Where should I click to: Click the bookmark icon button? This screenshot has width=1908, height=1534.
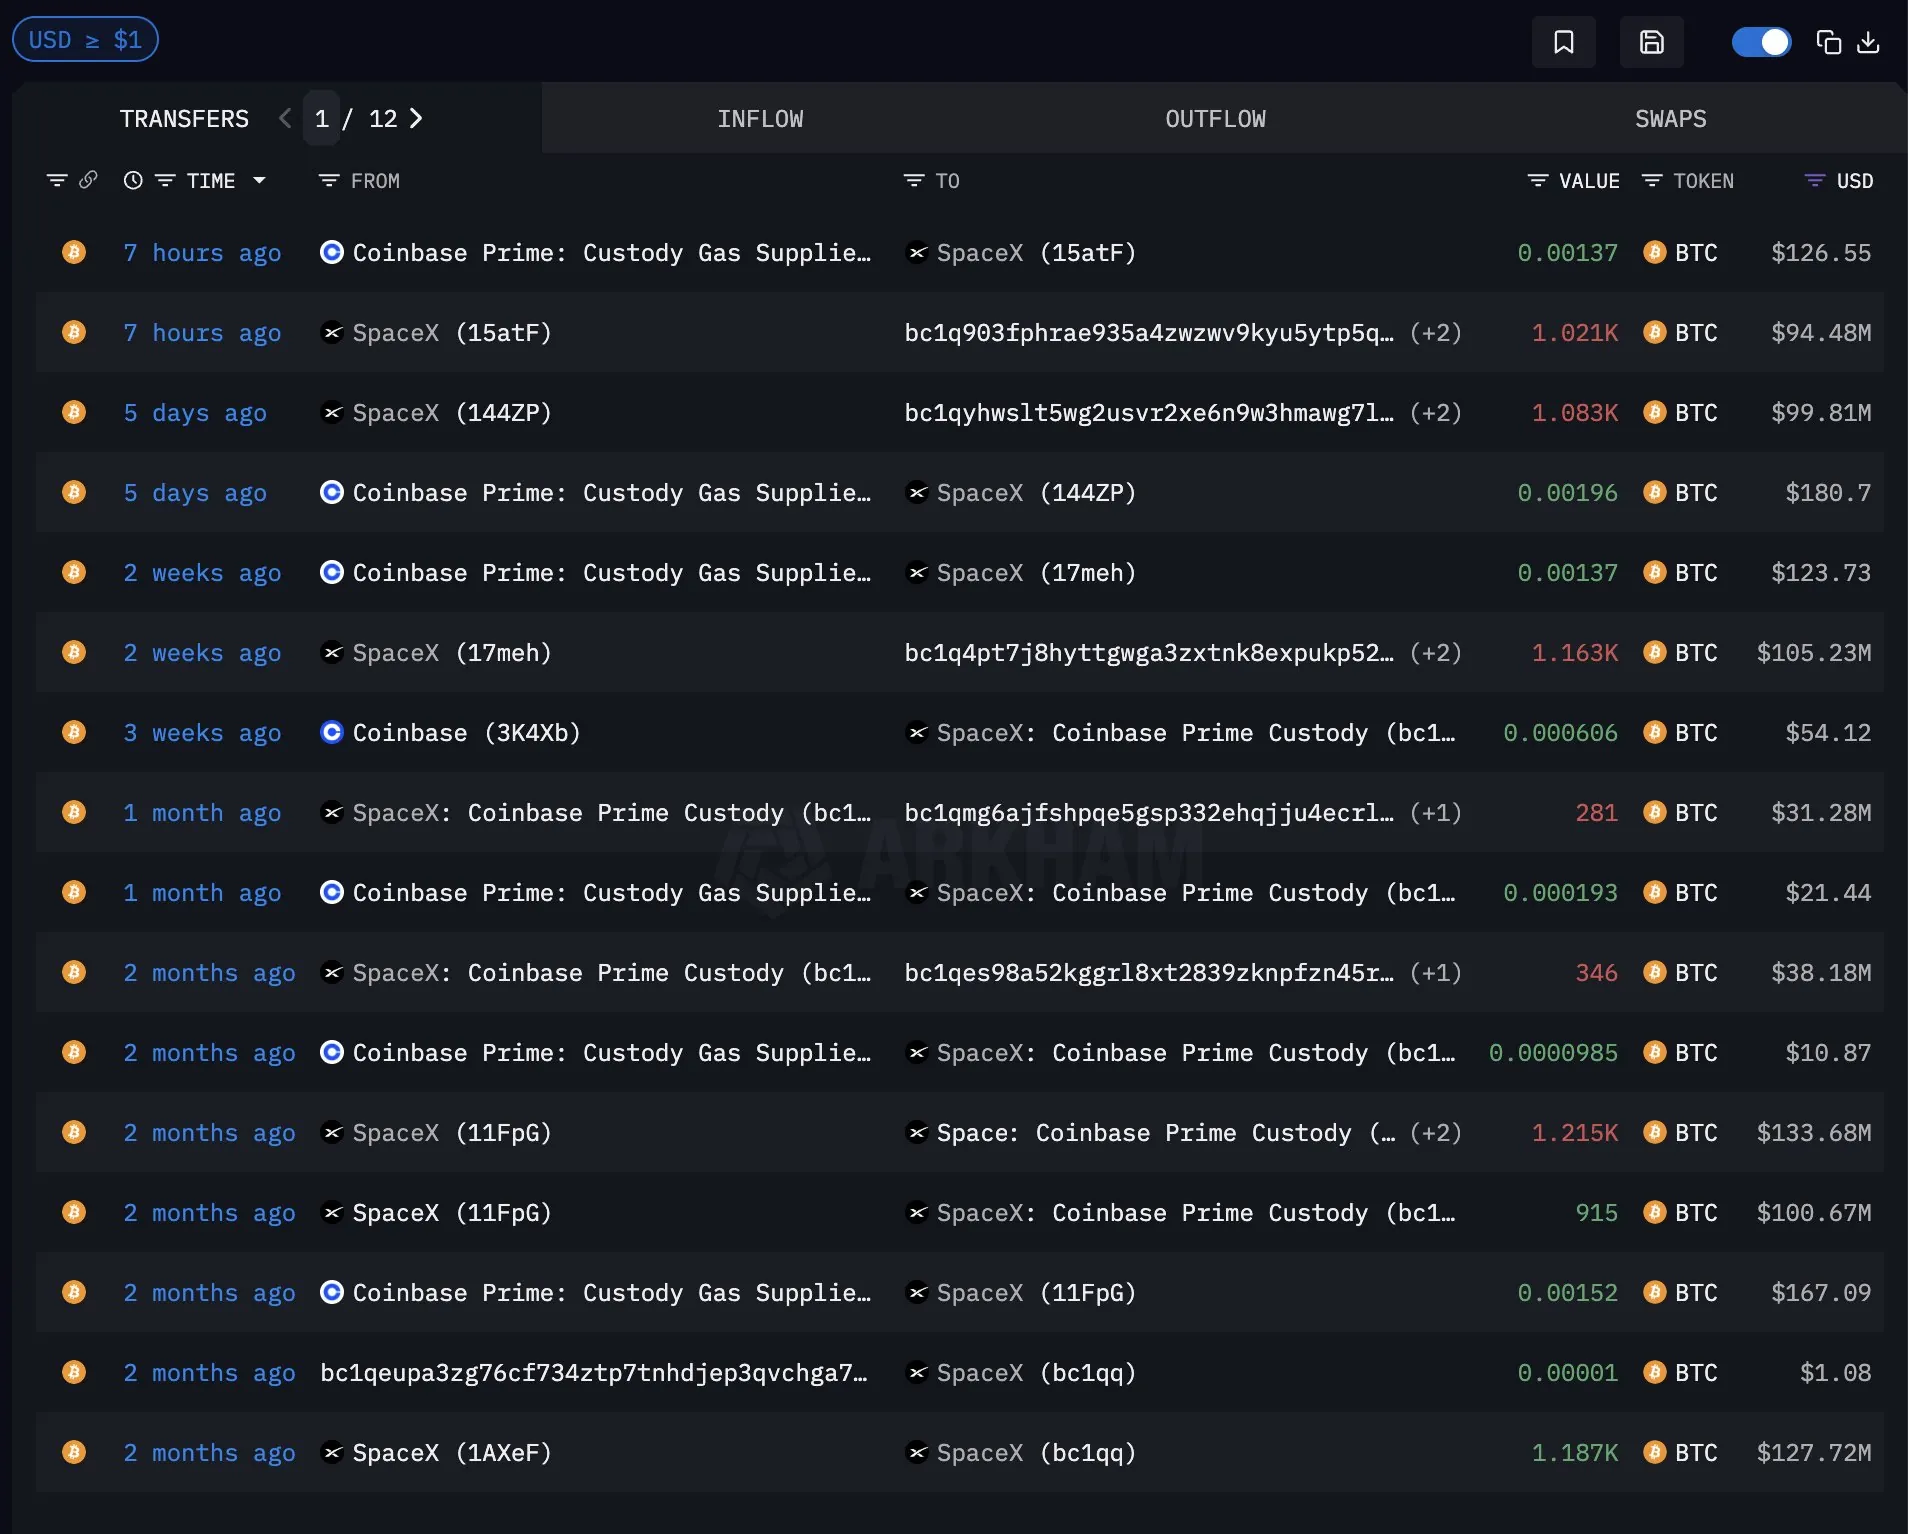(x=1563, y=42)
